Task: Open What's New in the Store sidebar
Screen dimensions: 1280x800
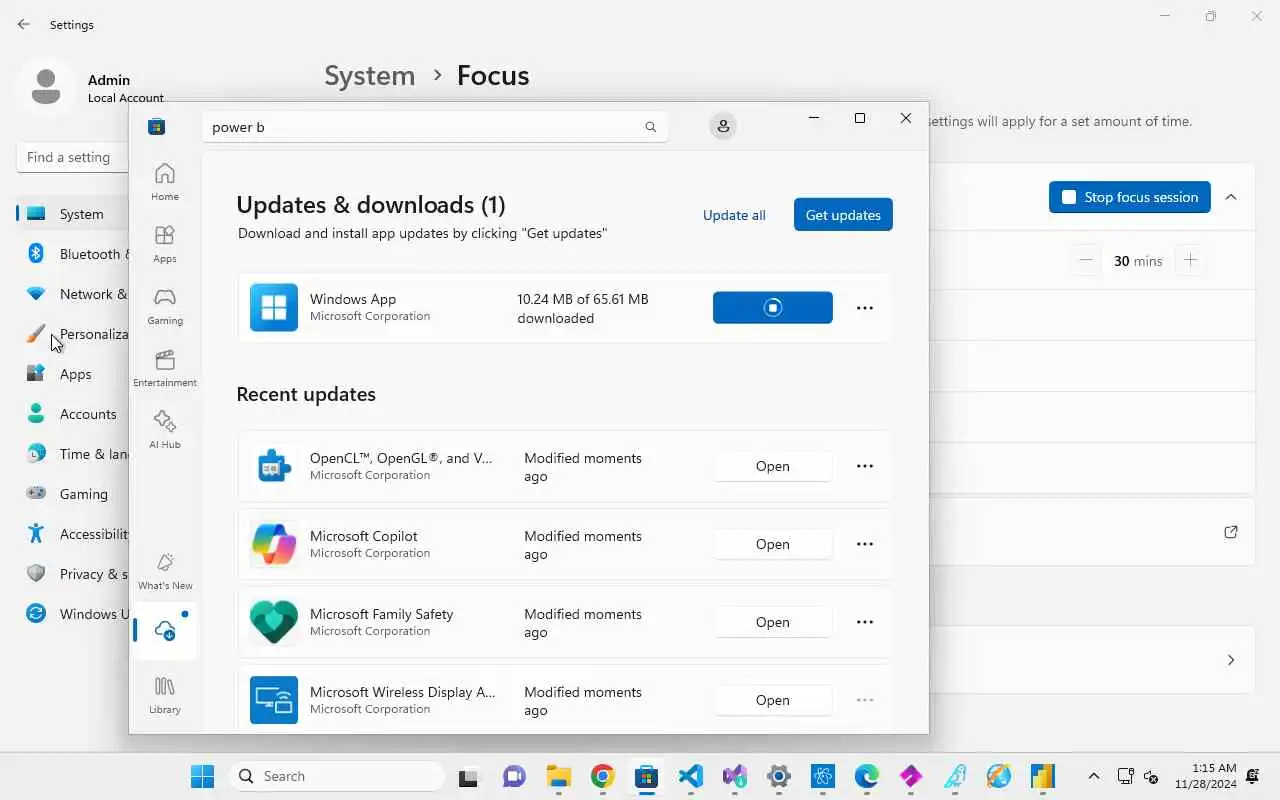Action: pos(165,571)
